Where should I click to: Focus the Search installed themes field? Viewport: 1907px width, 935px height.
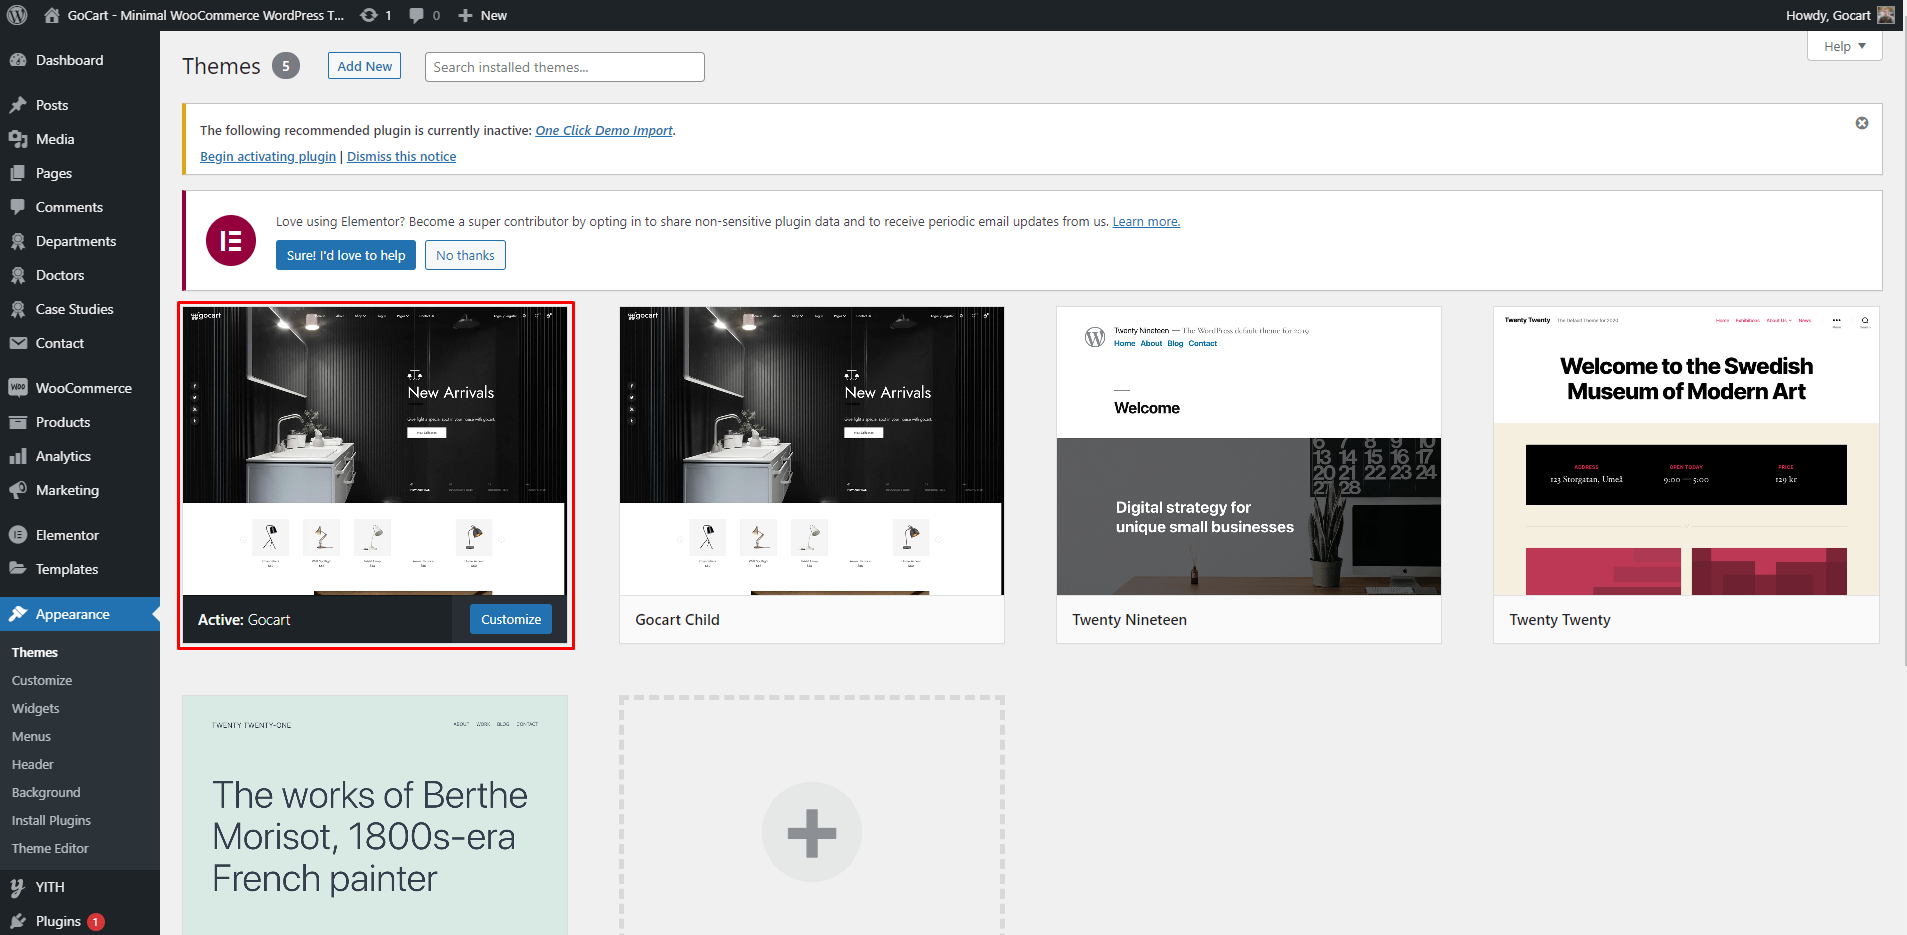point(564,67)
